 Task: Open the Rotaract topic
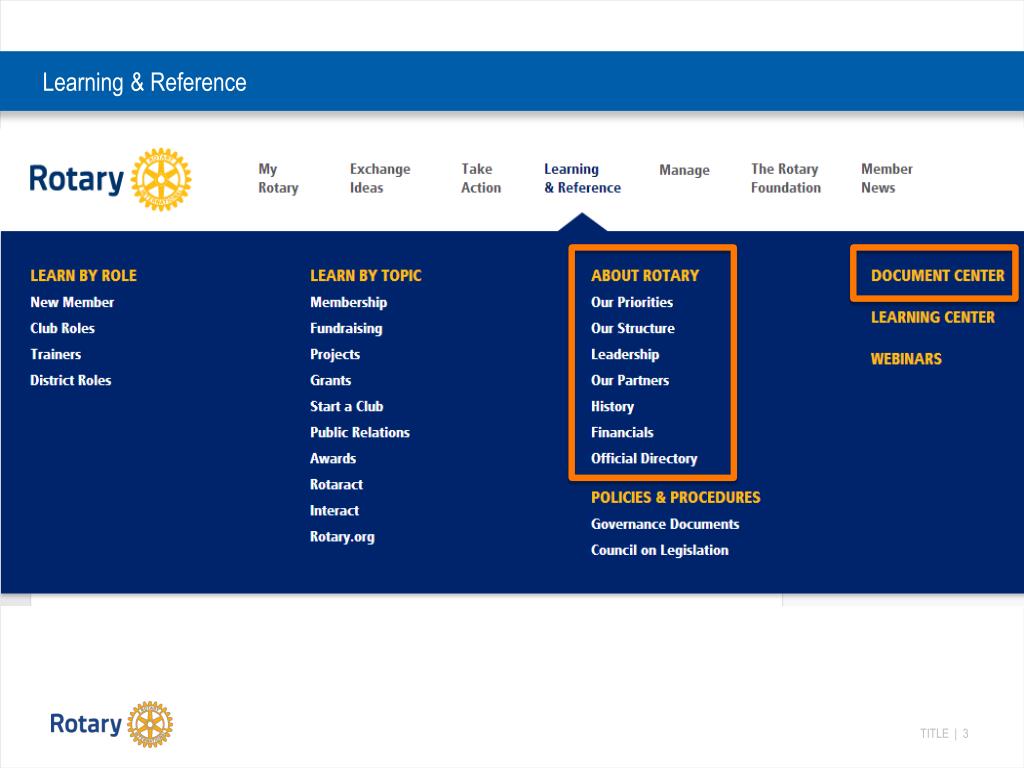click(336, 485)
